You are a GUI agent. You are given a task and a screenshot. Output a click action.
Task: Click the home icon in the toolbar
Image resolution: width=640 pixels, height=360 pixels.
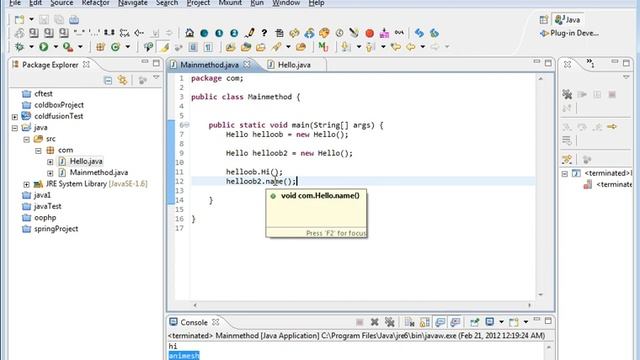click(189, 33)
